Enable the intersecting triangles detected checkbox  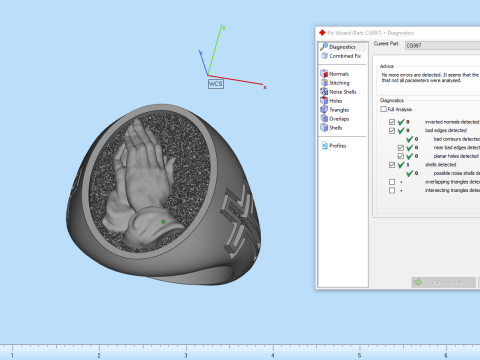tap(392, 190)
